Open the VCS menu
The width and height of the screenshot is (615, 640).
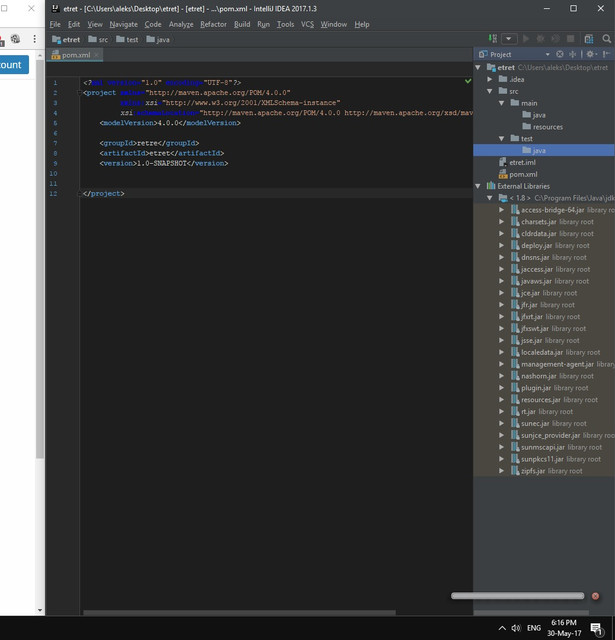(x=307, y=24)
